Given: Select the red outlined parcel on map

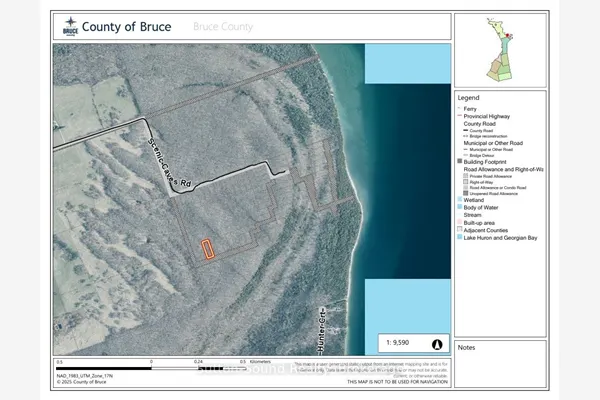Looking at the screenshot, I should pyautogui.click(x=204, y=250).
